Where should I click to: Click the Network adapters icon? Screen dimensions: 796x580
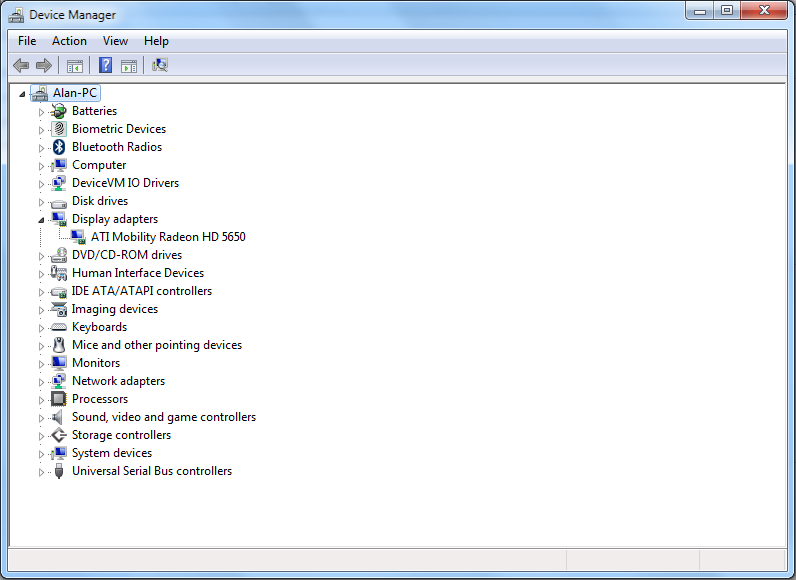coord(59,381)
